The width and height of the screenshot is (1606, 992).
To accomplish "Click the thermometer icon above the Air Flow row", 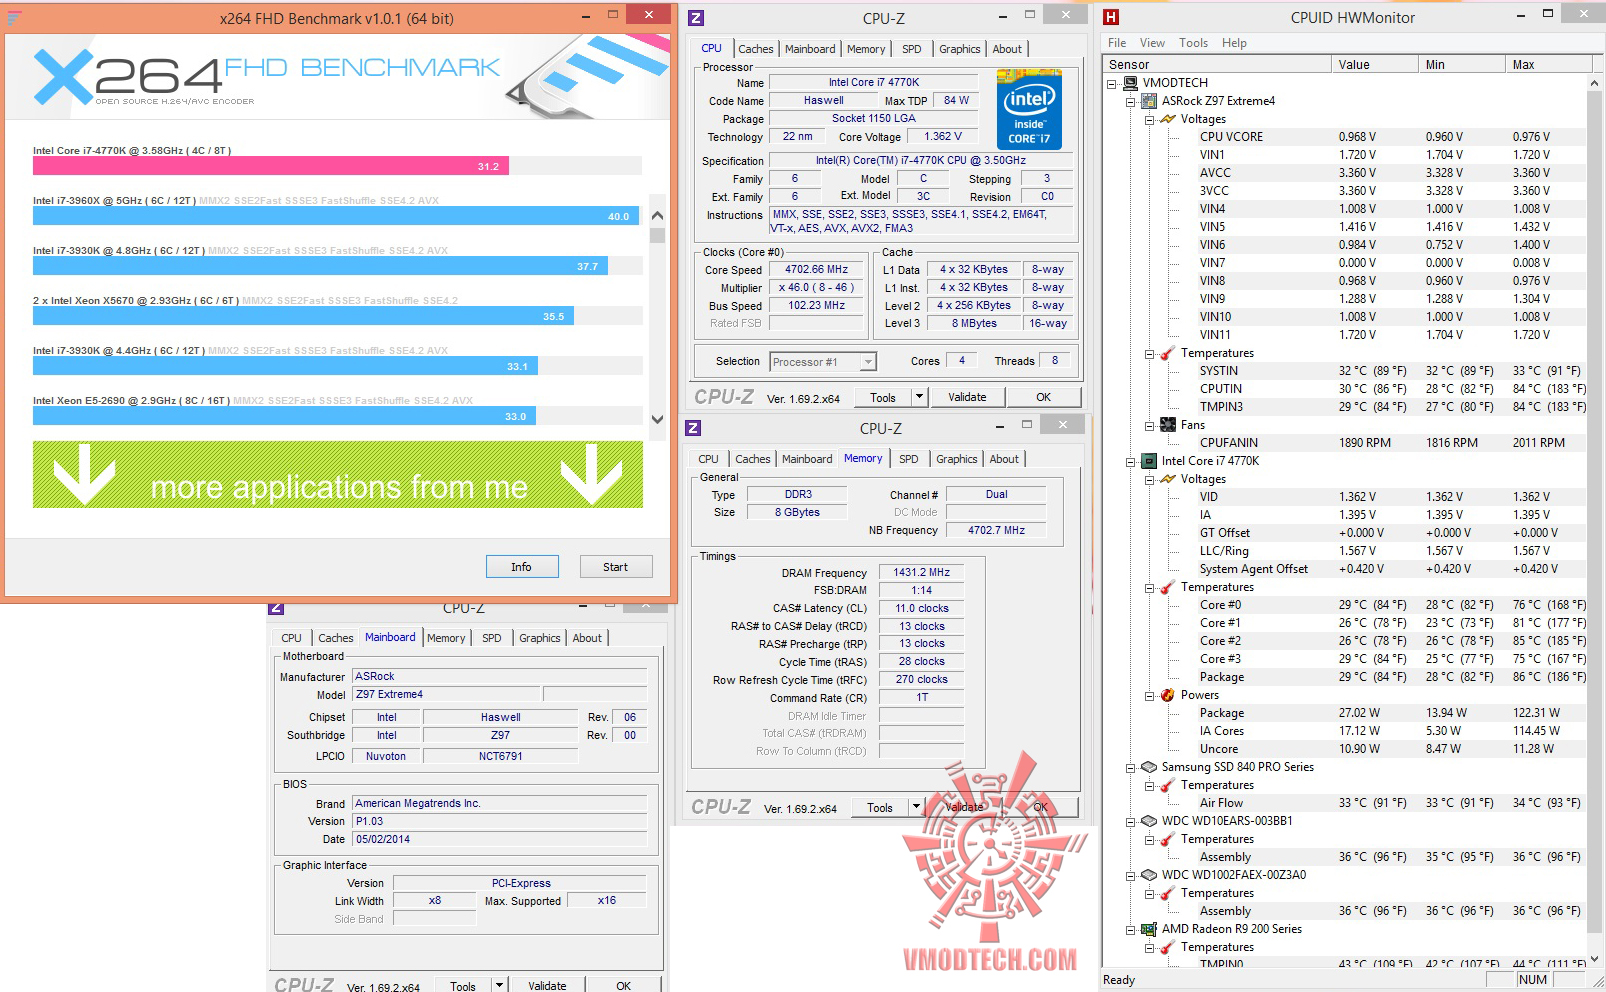I will click(x=1168, y=785).
